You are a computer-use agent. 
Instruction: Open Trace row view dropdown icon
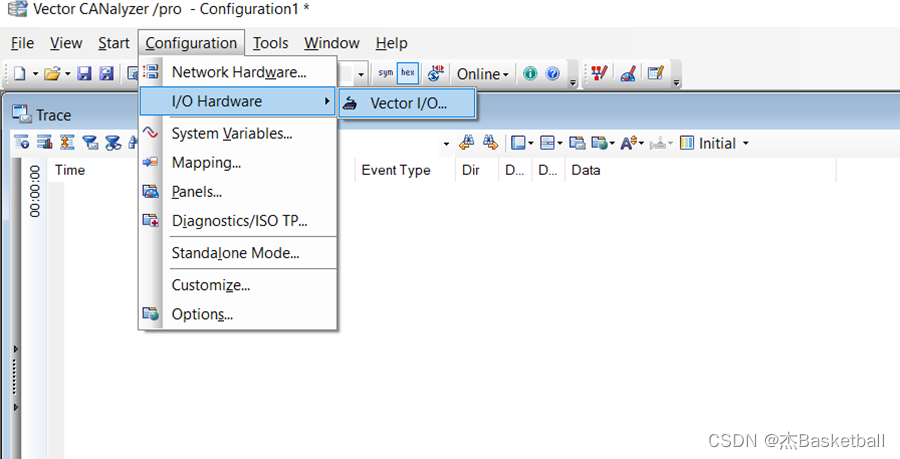pyautogui.click(x=551, y=143)
